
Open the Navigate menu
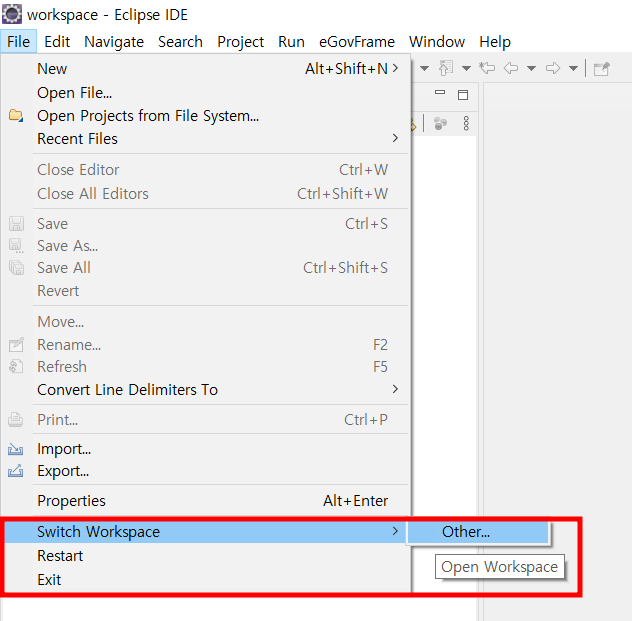[x=114, y=42]
